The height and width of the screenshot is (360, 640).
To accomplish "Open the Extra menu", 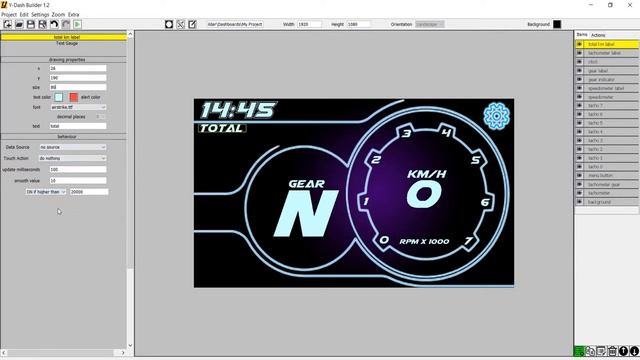I will 73,14.
